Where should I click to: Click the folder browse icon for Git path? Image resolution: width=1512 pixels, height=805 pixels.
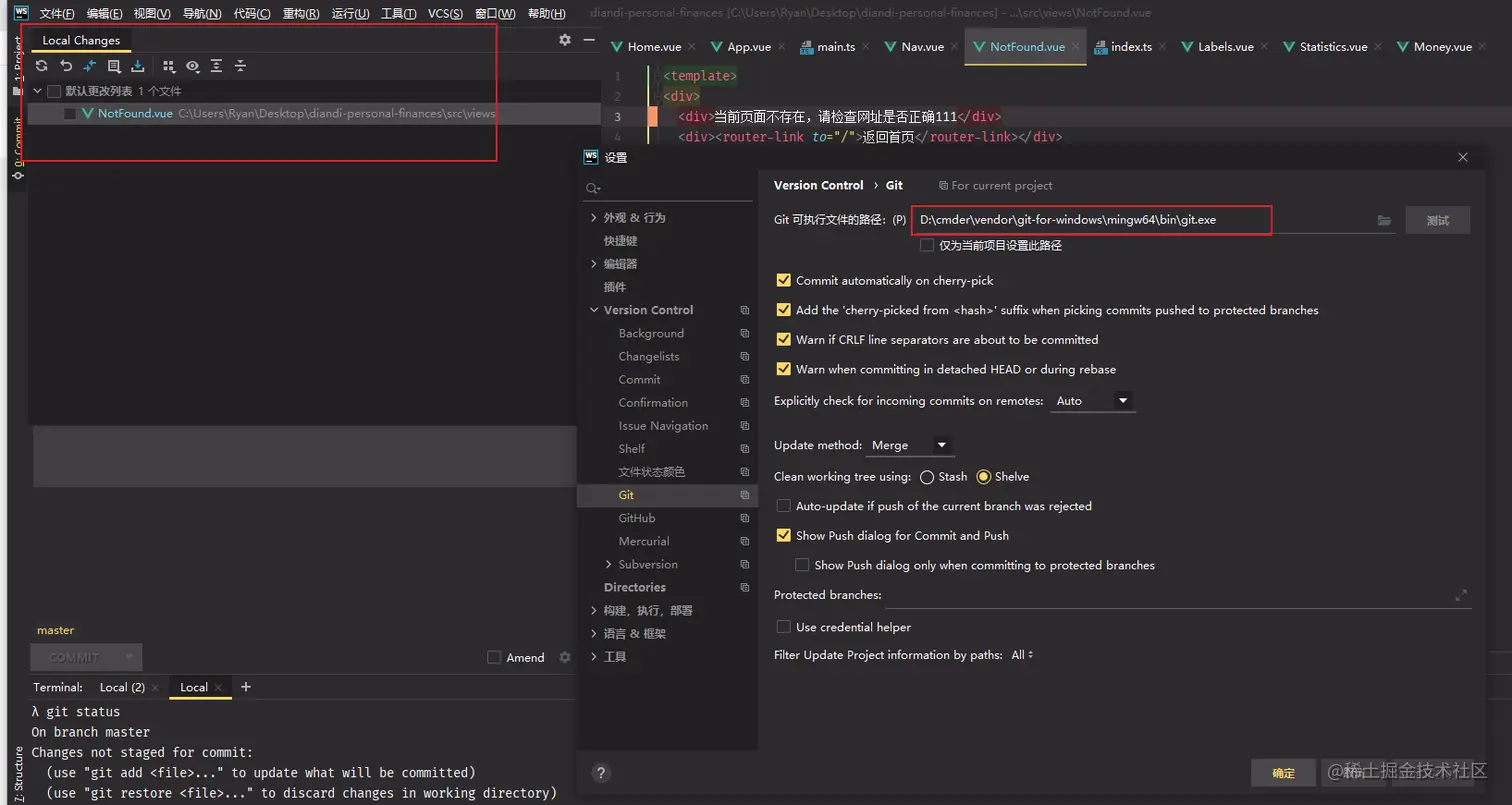coord(1384,220)
